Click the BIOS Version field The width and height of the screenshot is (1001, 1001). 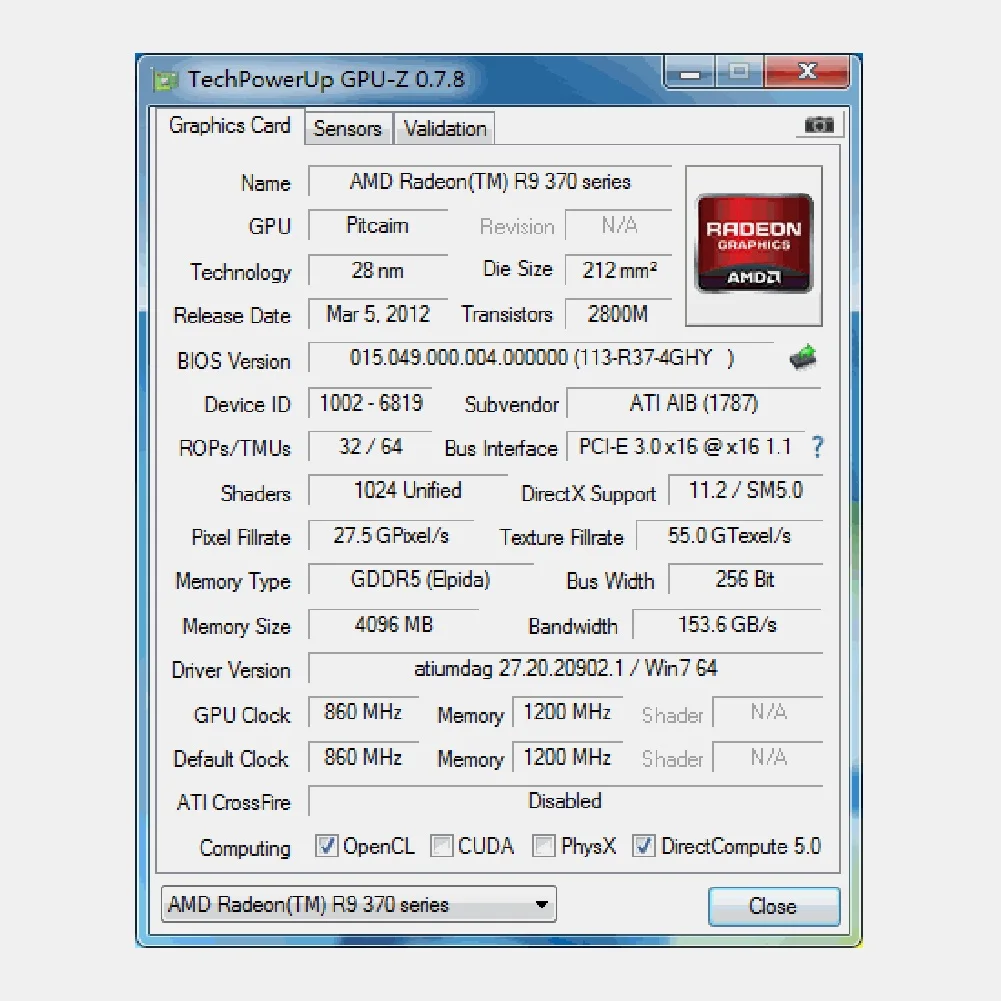541,358
